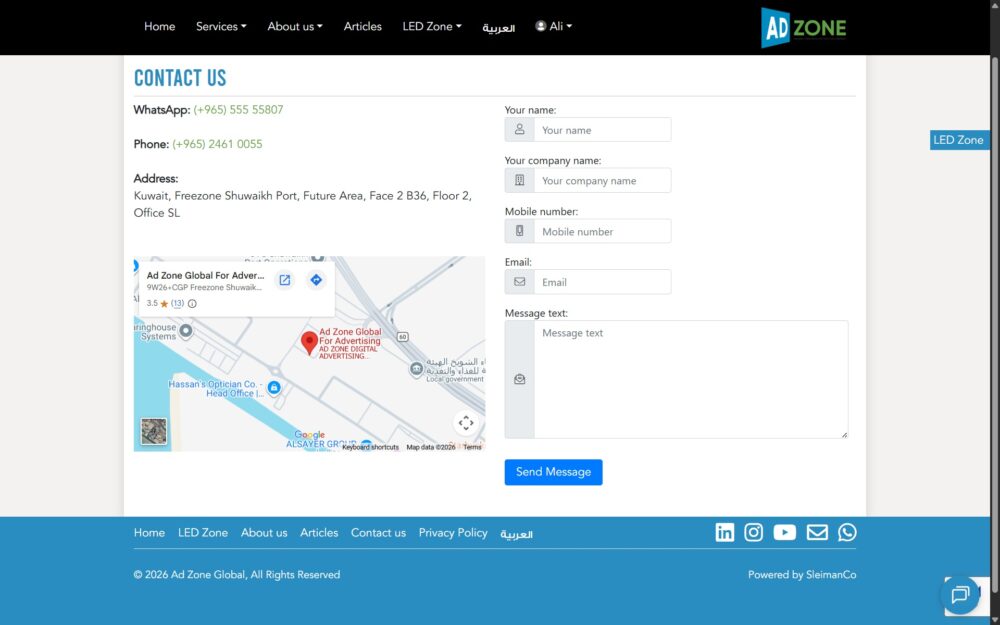Go to Home in the top navigation
Viewport: 1000px width, 625px height.
click(x=159, y=27)
